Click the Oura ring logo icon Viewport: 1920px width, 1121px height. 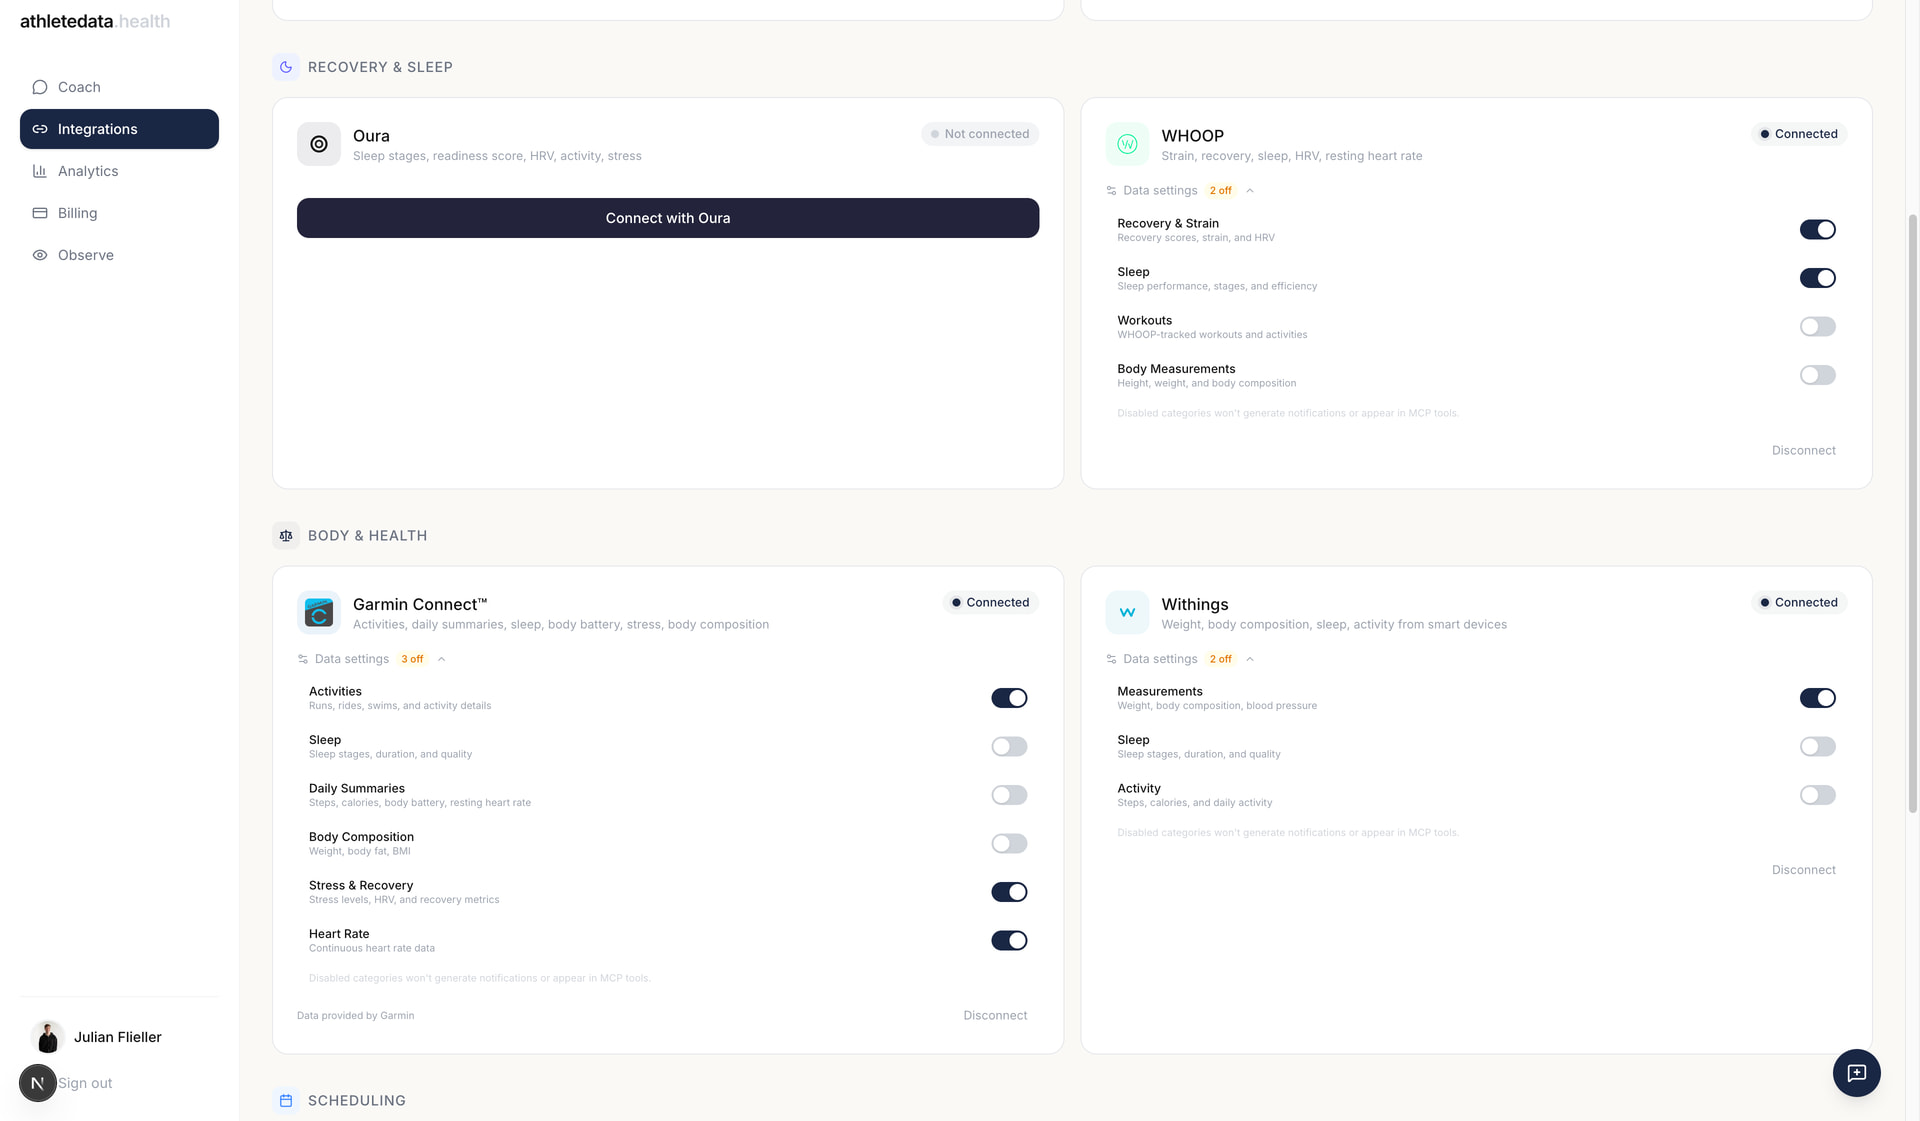click(x=318, y=144)
